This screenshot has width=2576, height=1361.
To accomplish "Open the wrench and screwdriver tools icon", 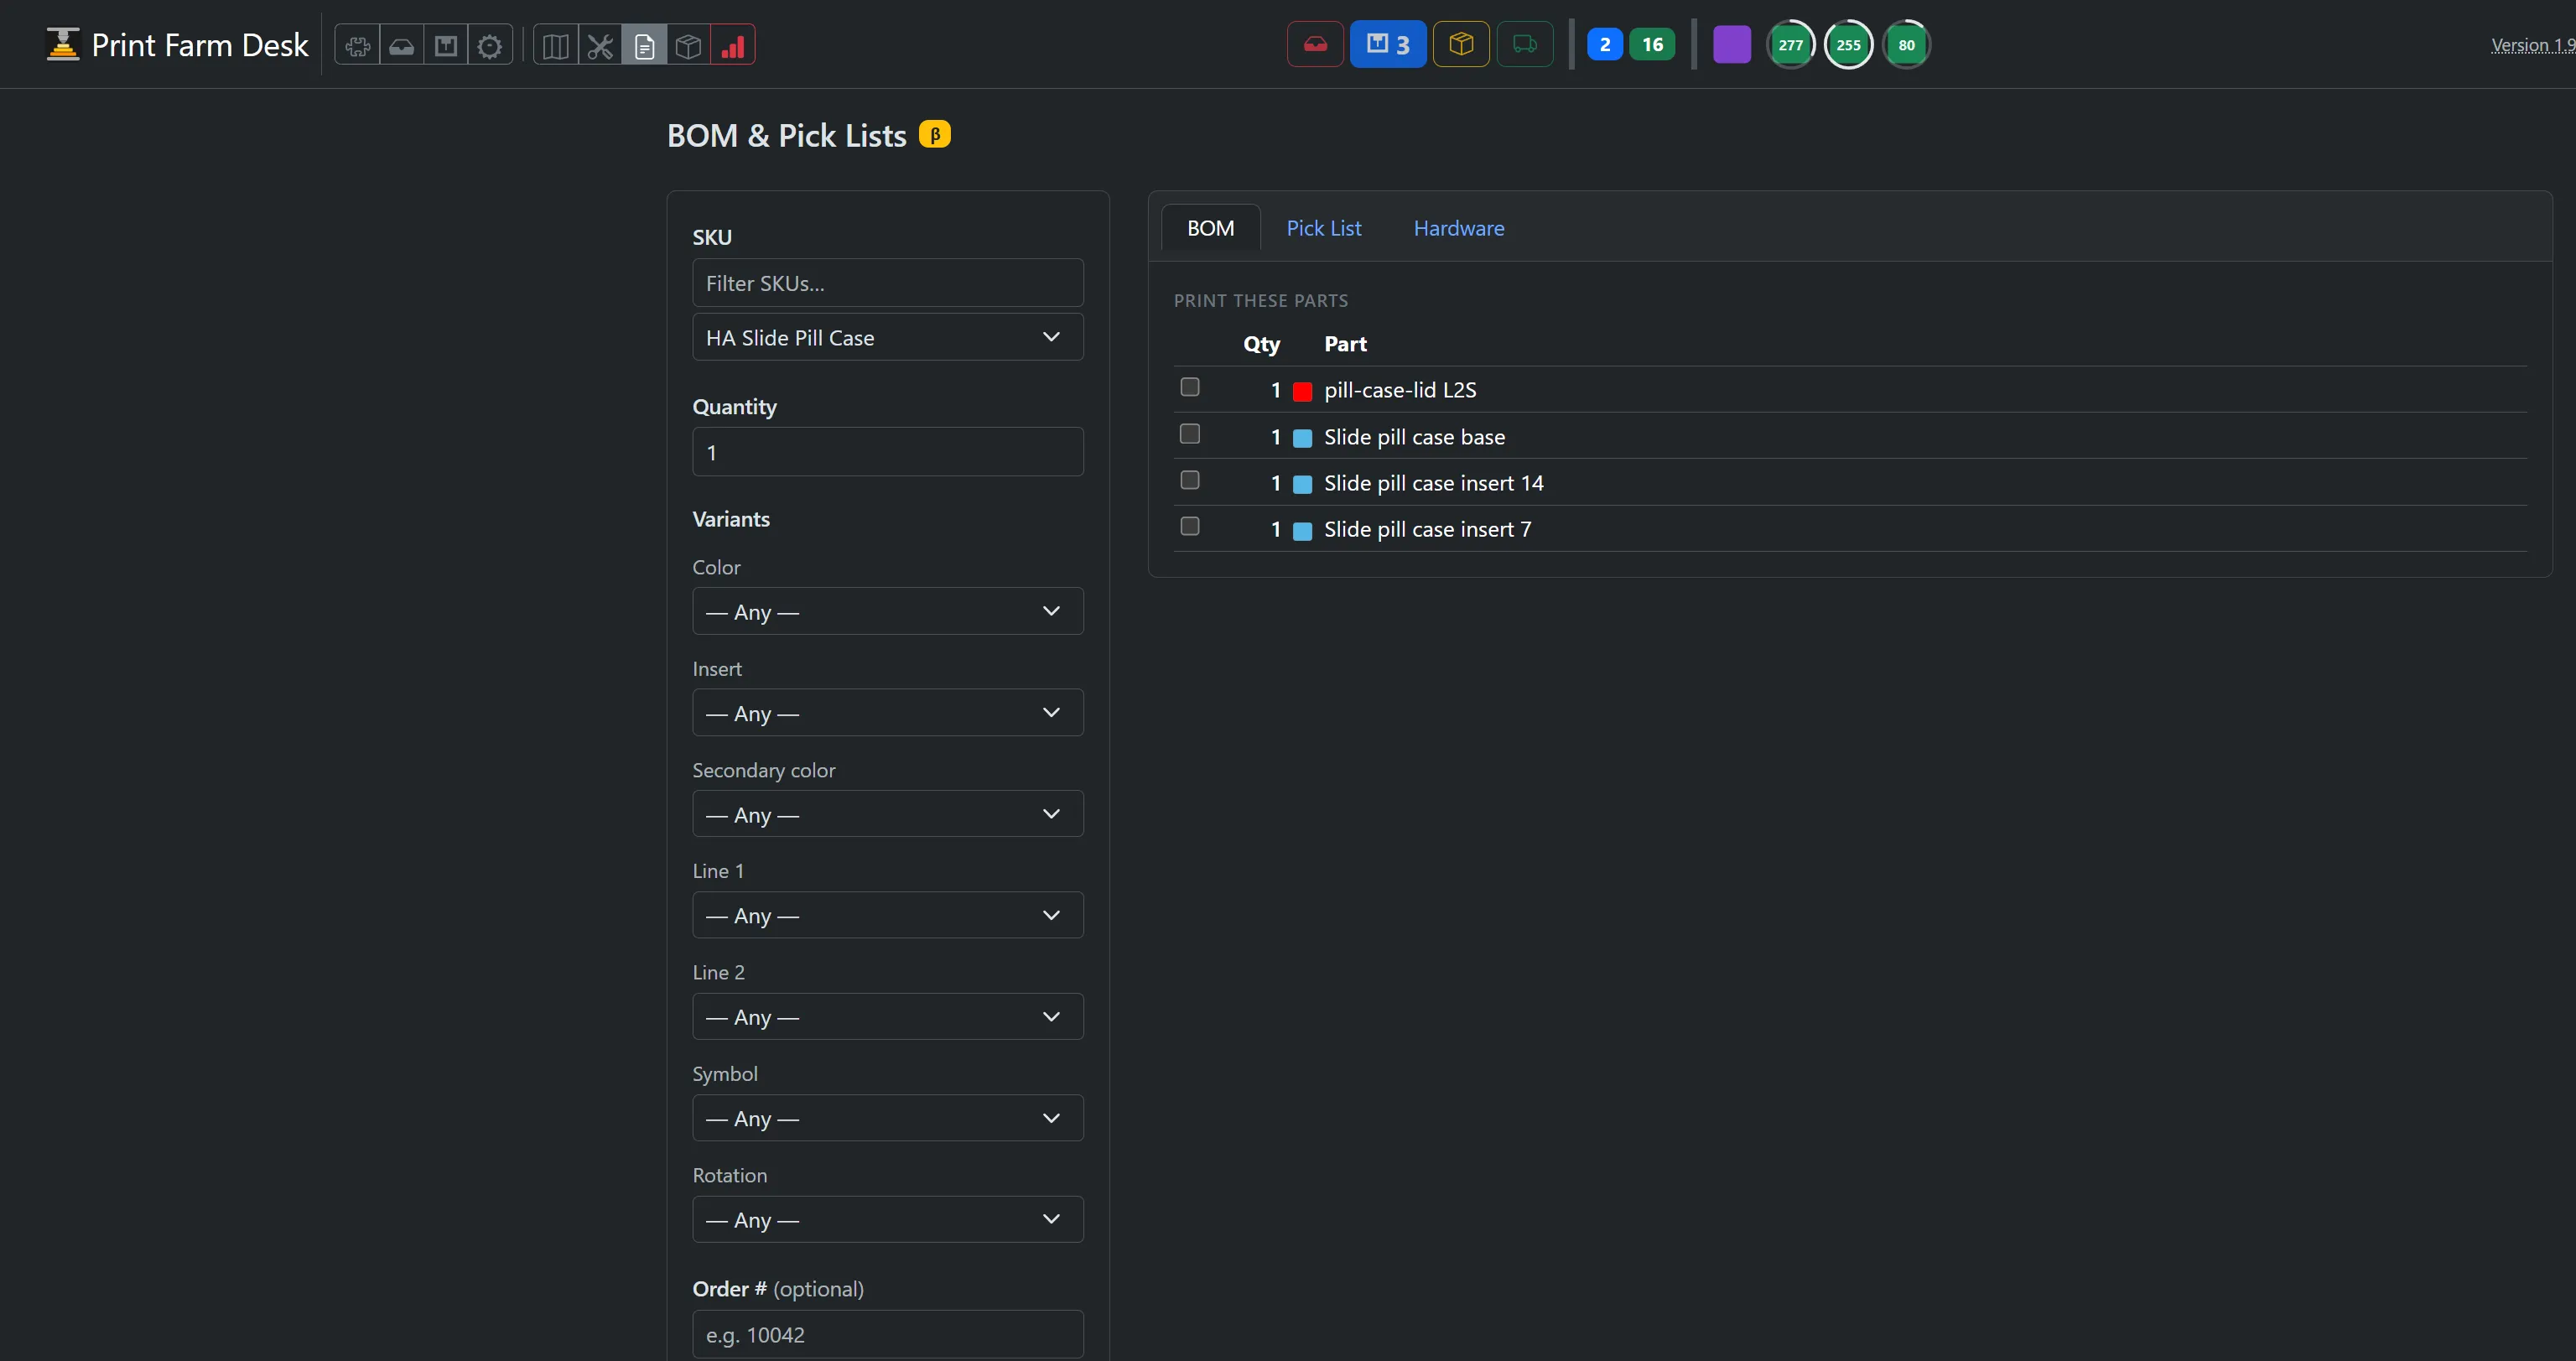I will pos(600,45).
